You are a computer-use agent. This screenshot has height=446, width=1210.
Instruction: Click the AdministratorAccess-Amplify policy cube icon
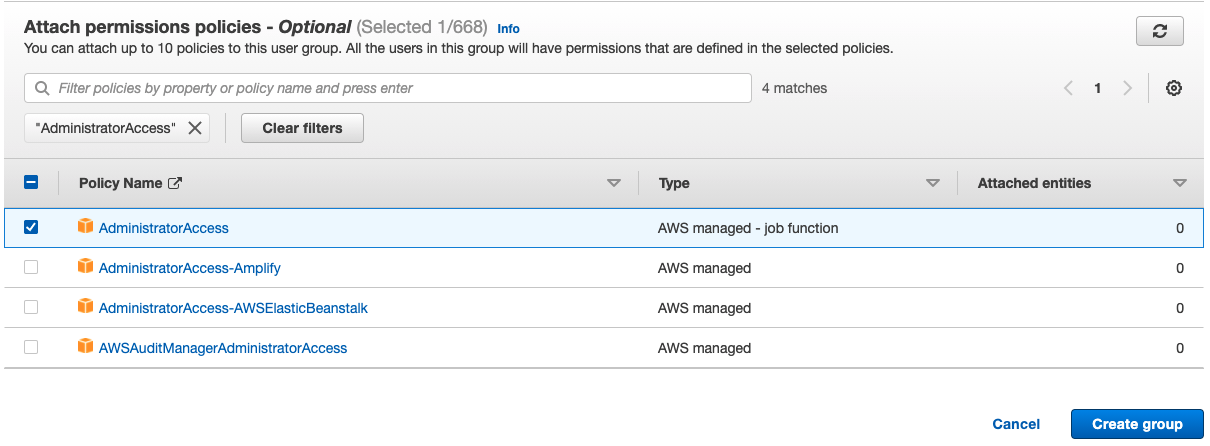[x=85, y=267]
